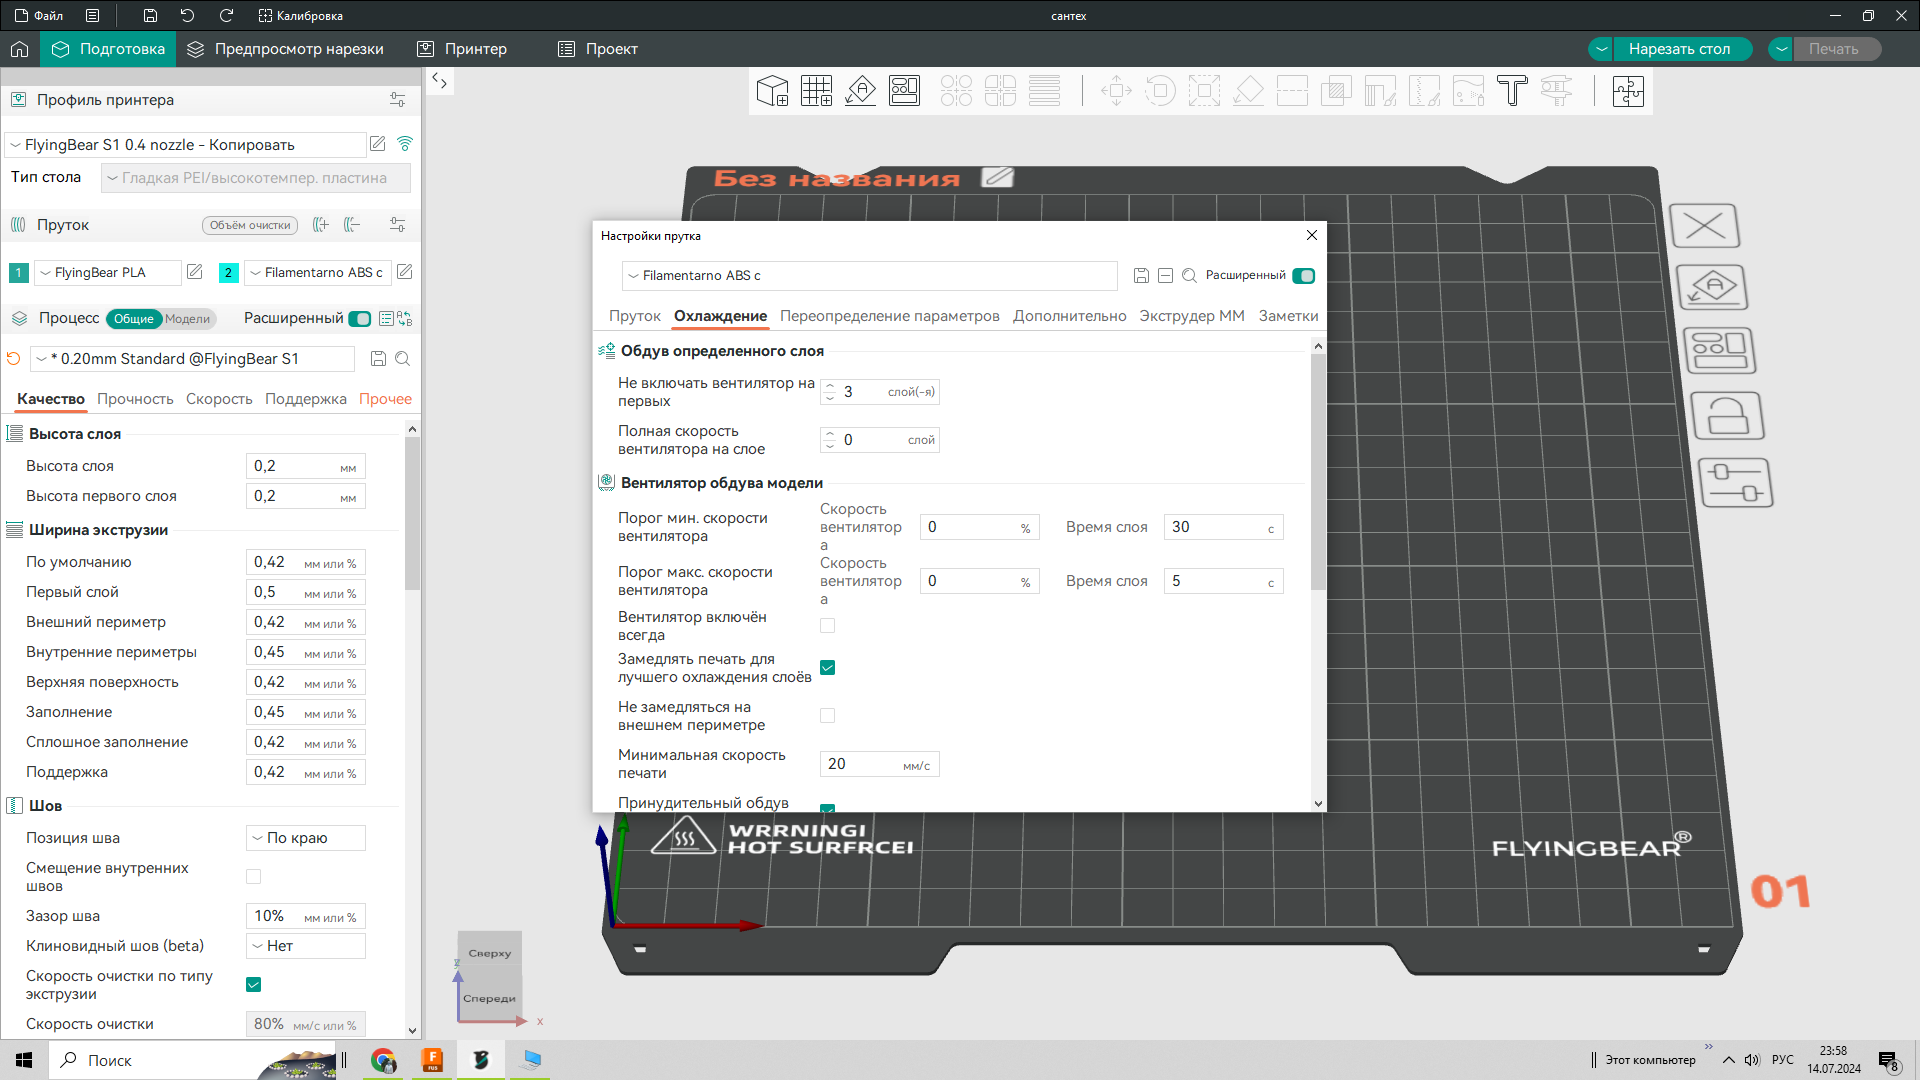Viewport: 1920px width, 1080px height.
Task: Enable 'Вентилятор включён всегда' checkbox
Action: tap(827, 626)
